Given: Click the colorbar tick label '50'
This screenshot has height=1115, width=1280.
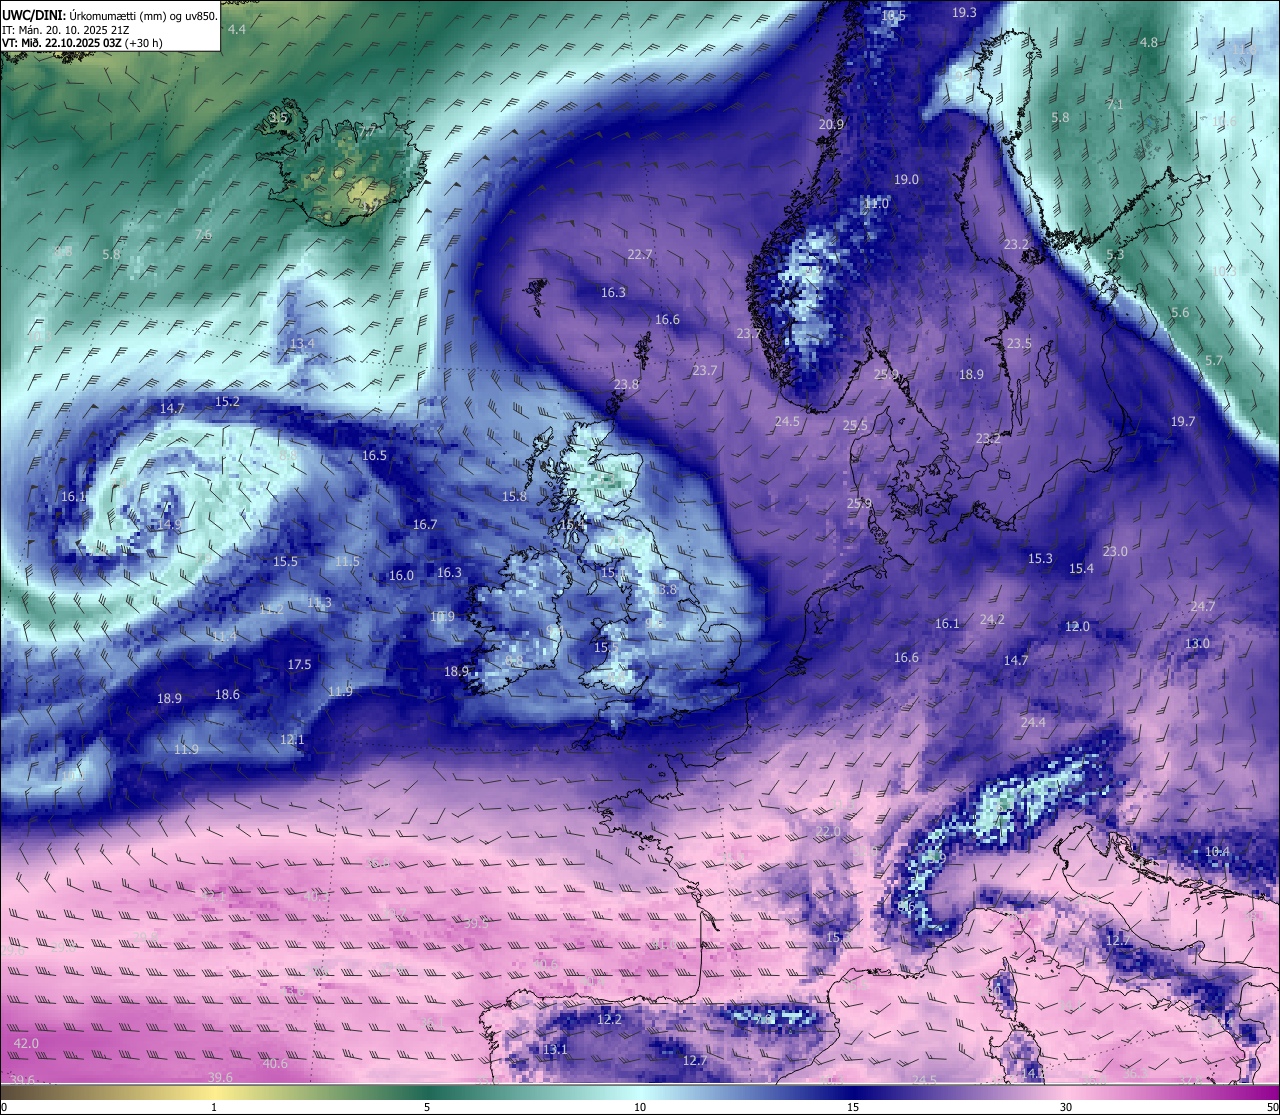Looking at the screenshot, I should (1272, 1107).
